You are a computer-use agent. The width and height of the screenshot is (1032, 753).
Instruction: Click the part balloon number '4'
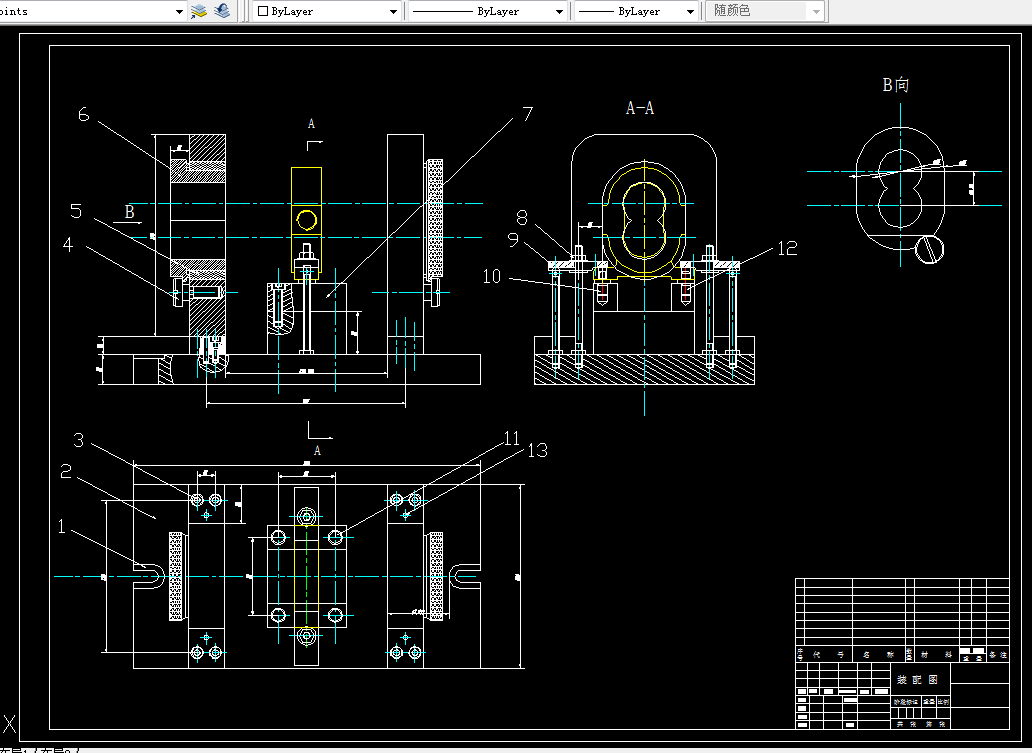pos(68,244)
